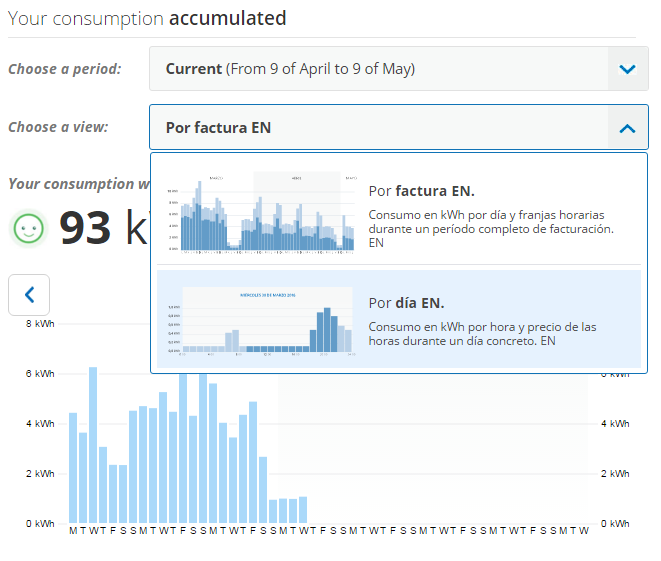
Task: Click the '8 kWh' left axis label
Action: click(39, 325)
